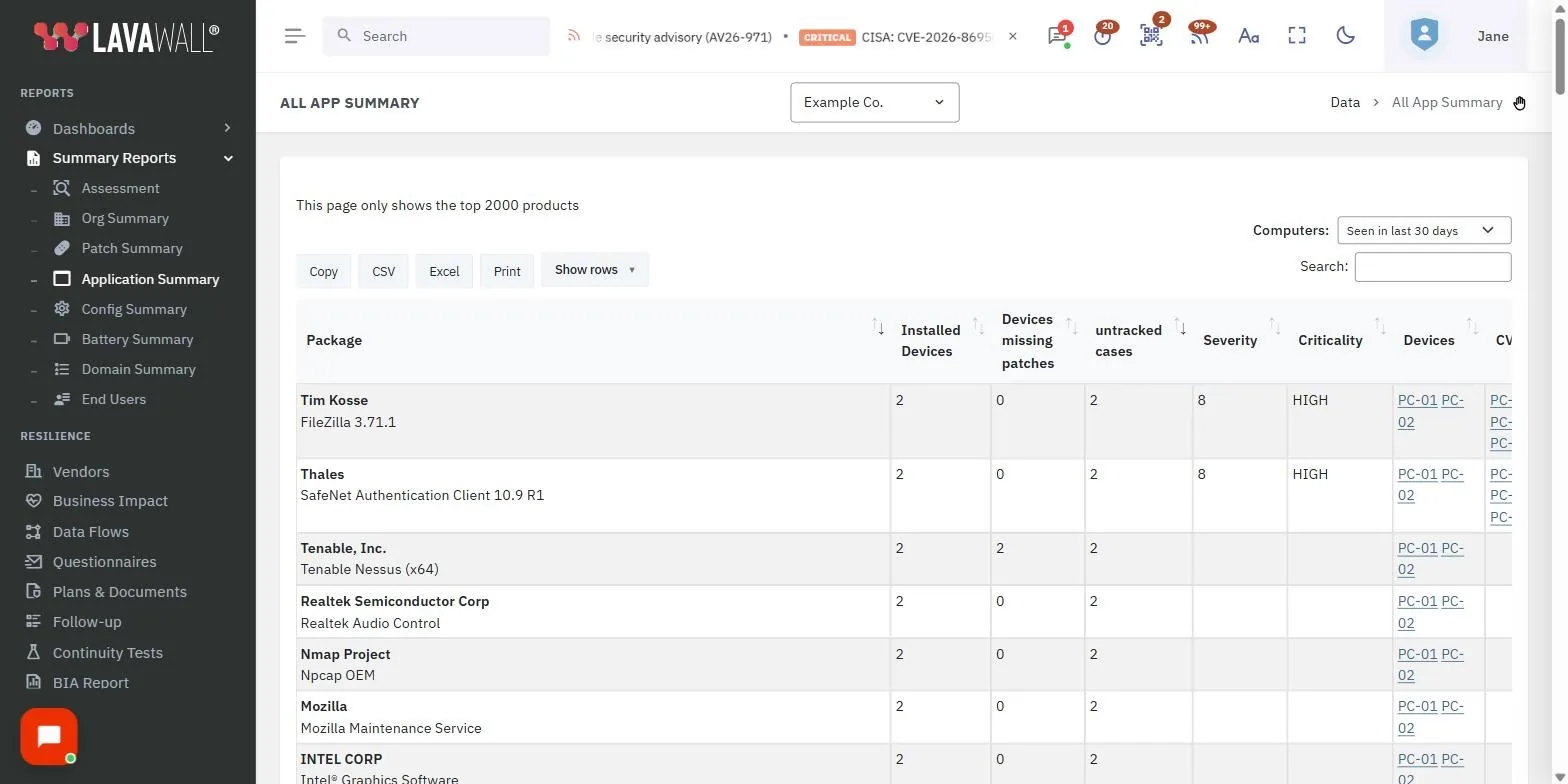Image resolution: width=1568 pixels, height=784 pixels.
Task: Export the table with the CSV button
Action: pyautogui.click(x=383, y=271)
